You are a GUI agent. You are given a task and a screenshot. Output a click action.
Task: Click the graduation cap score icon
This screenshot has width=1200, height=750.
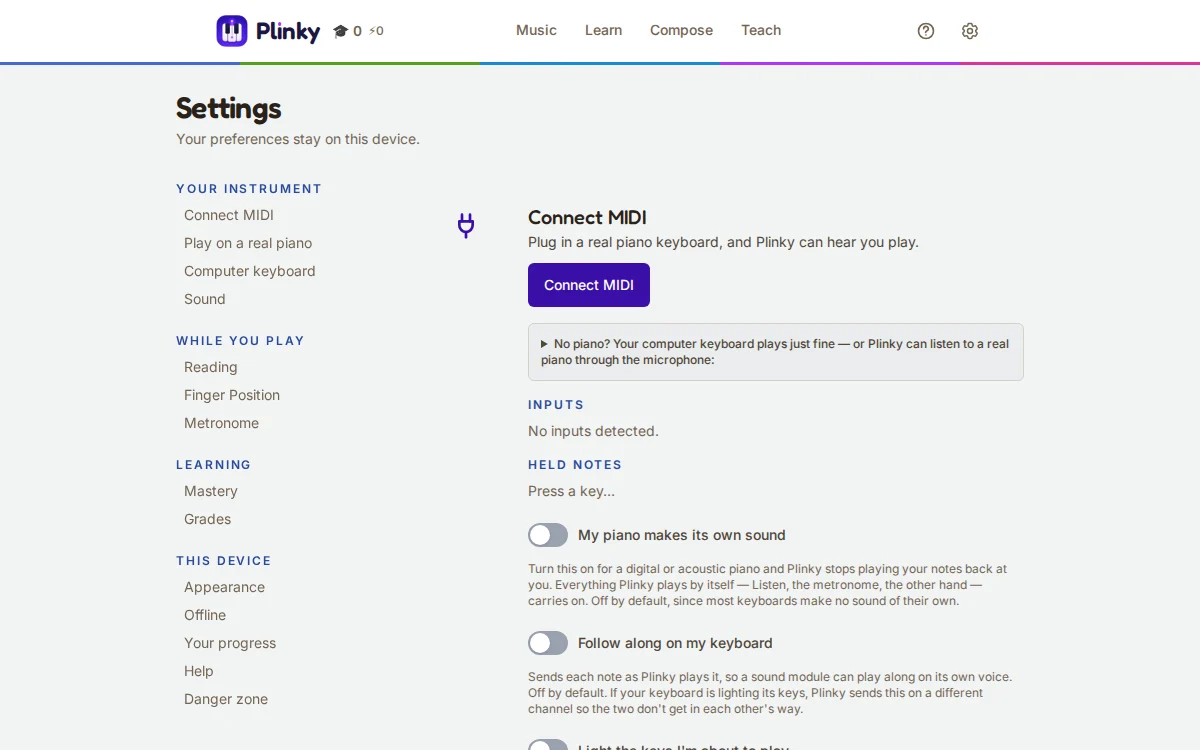point(341,31)
